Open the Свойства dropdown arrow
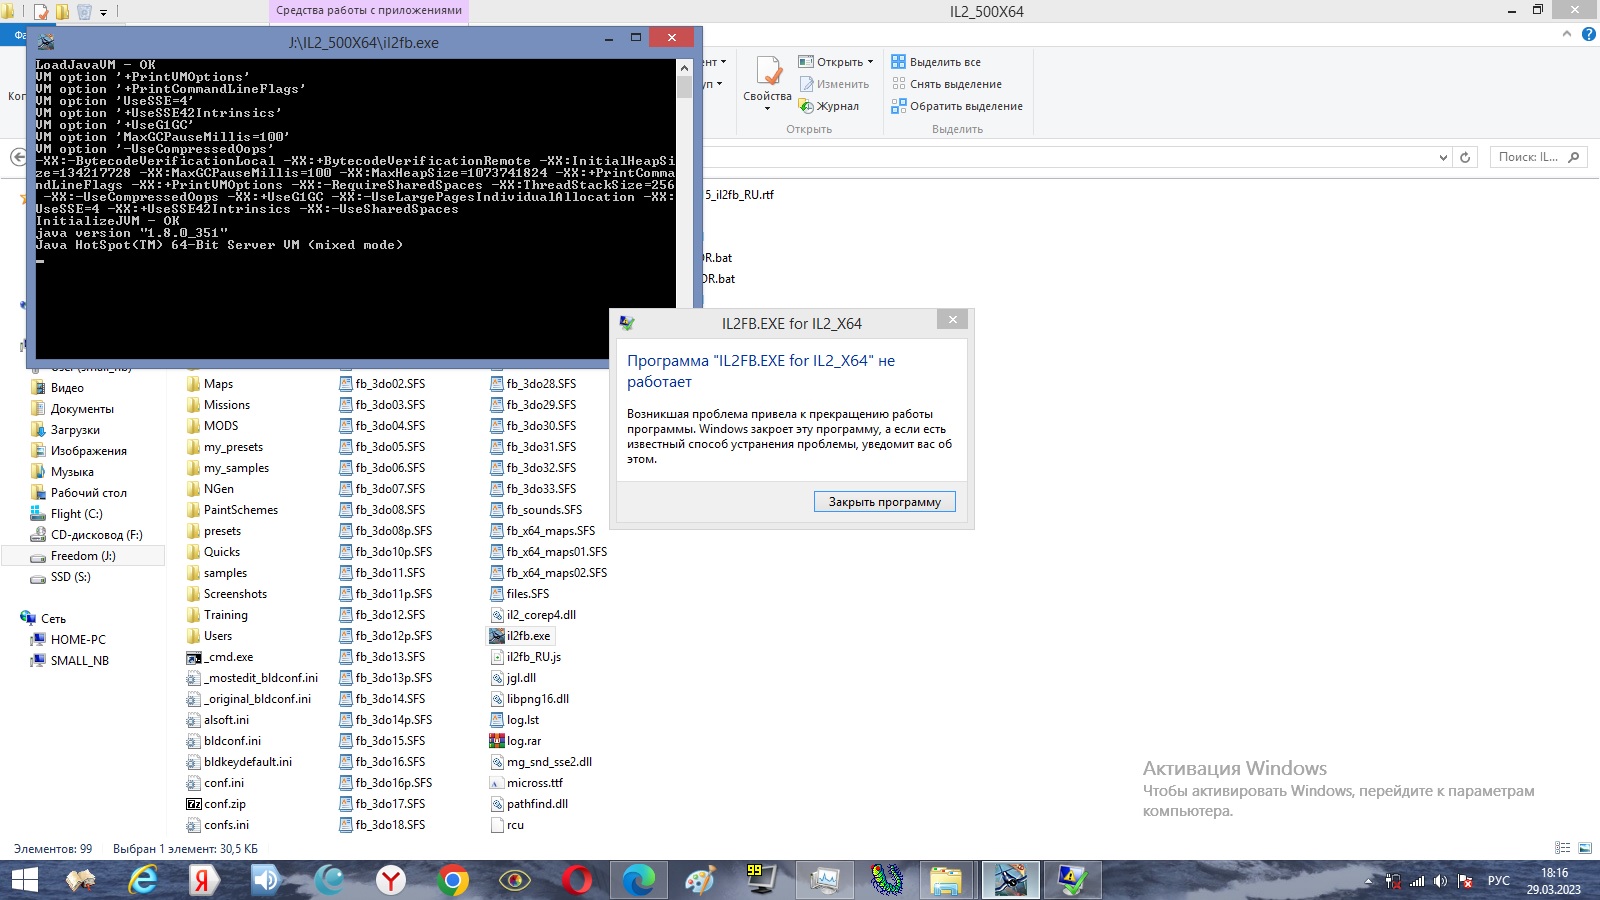This screenshot has height=900, width=1600. [768, 108]
